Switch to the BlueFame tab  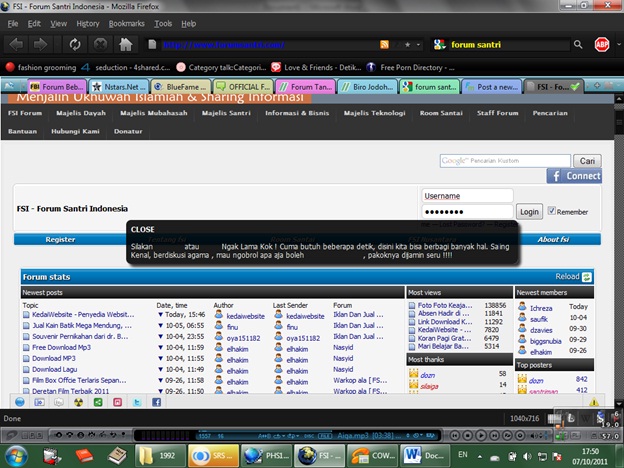pyautogui.click(x=181, y=87)
